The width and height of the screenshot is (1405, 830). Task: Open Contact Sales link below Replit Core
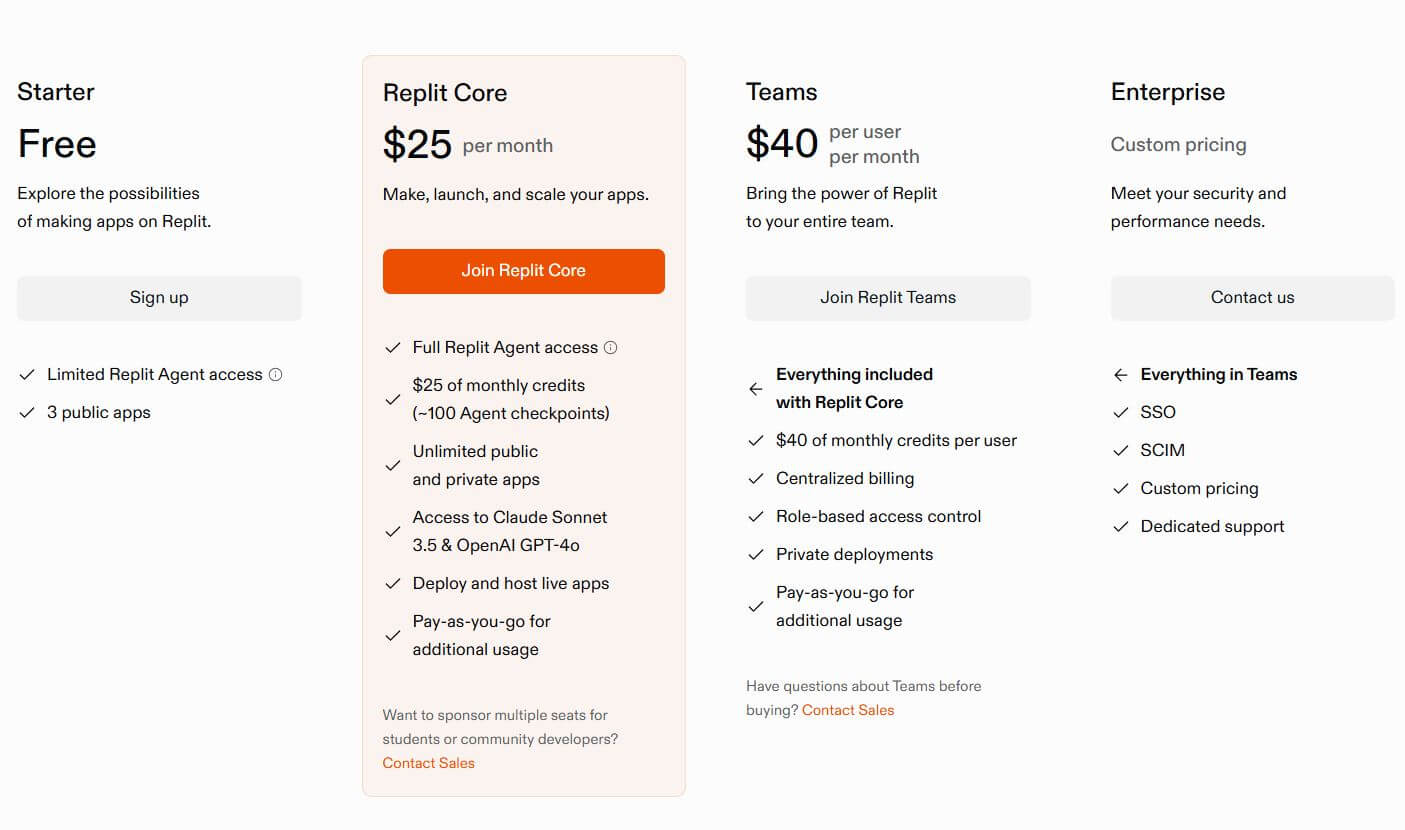[428, 763]
